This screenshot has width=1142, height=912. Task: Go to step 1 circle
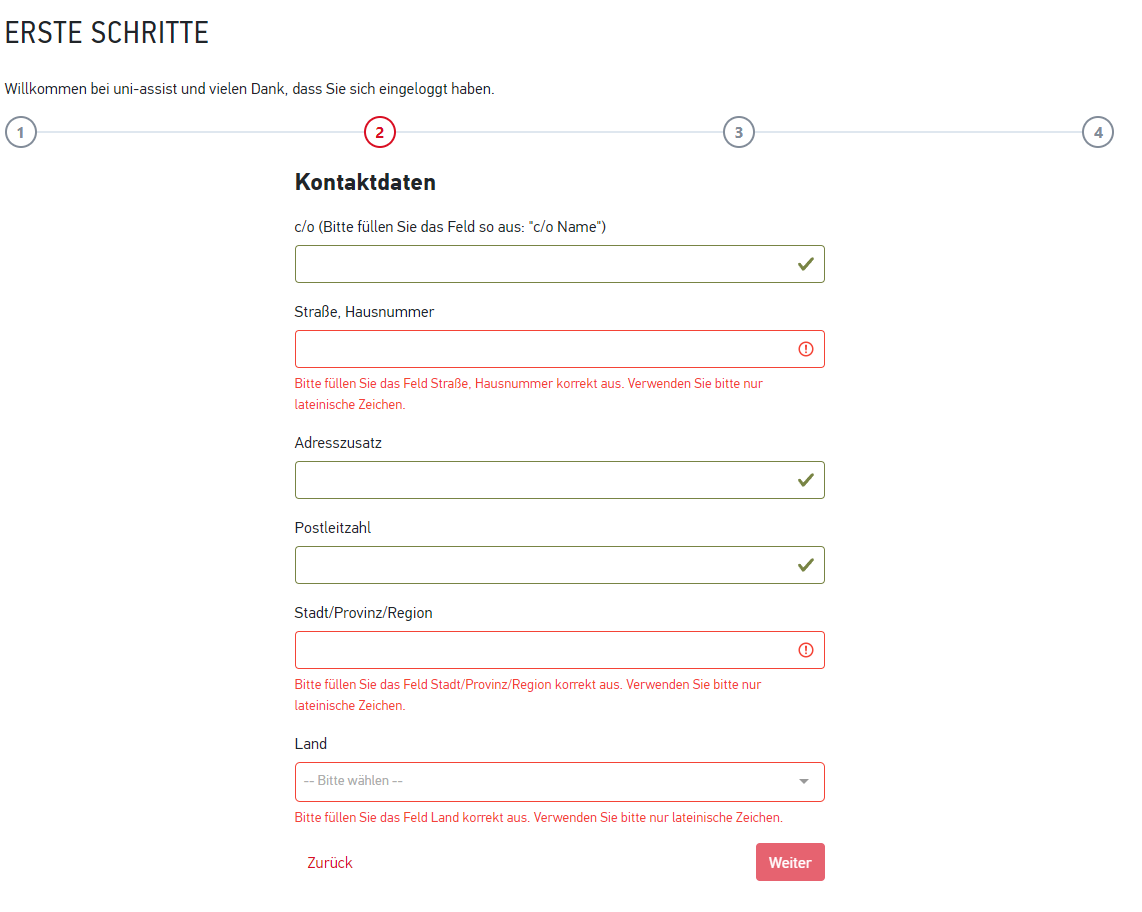21,132
